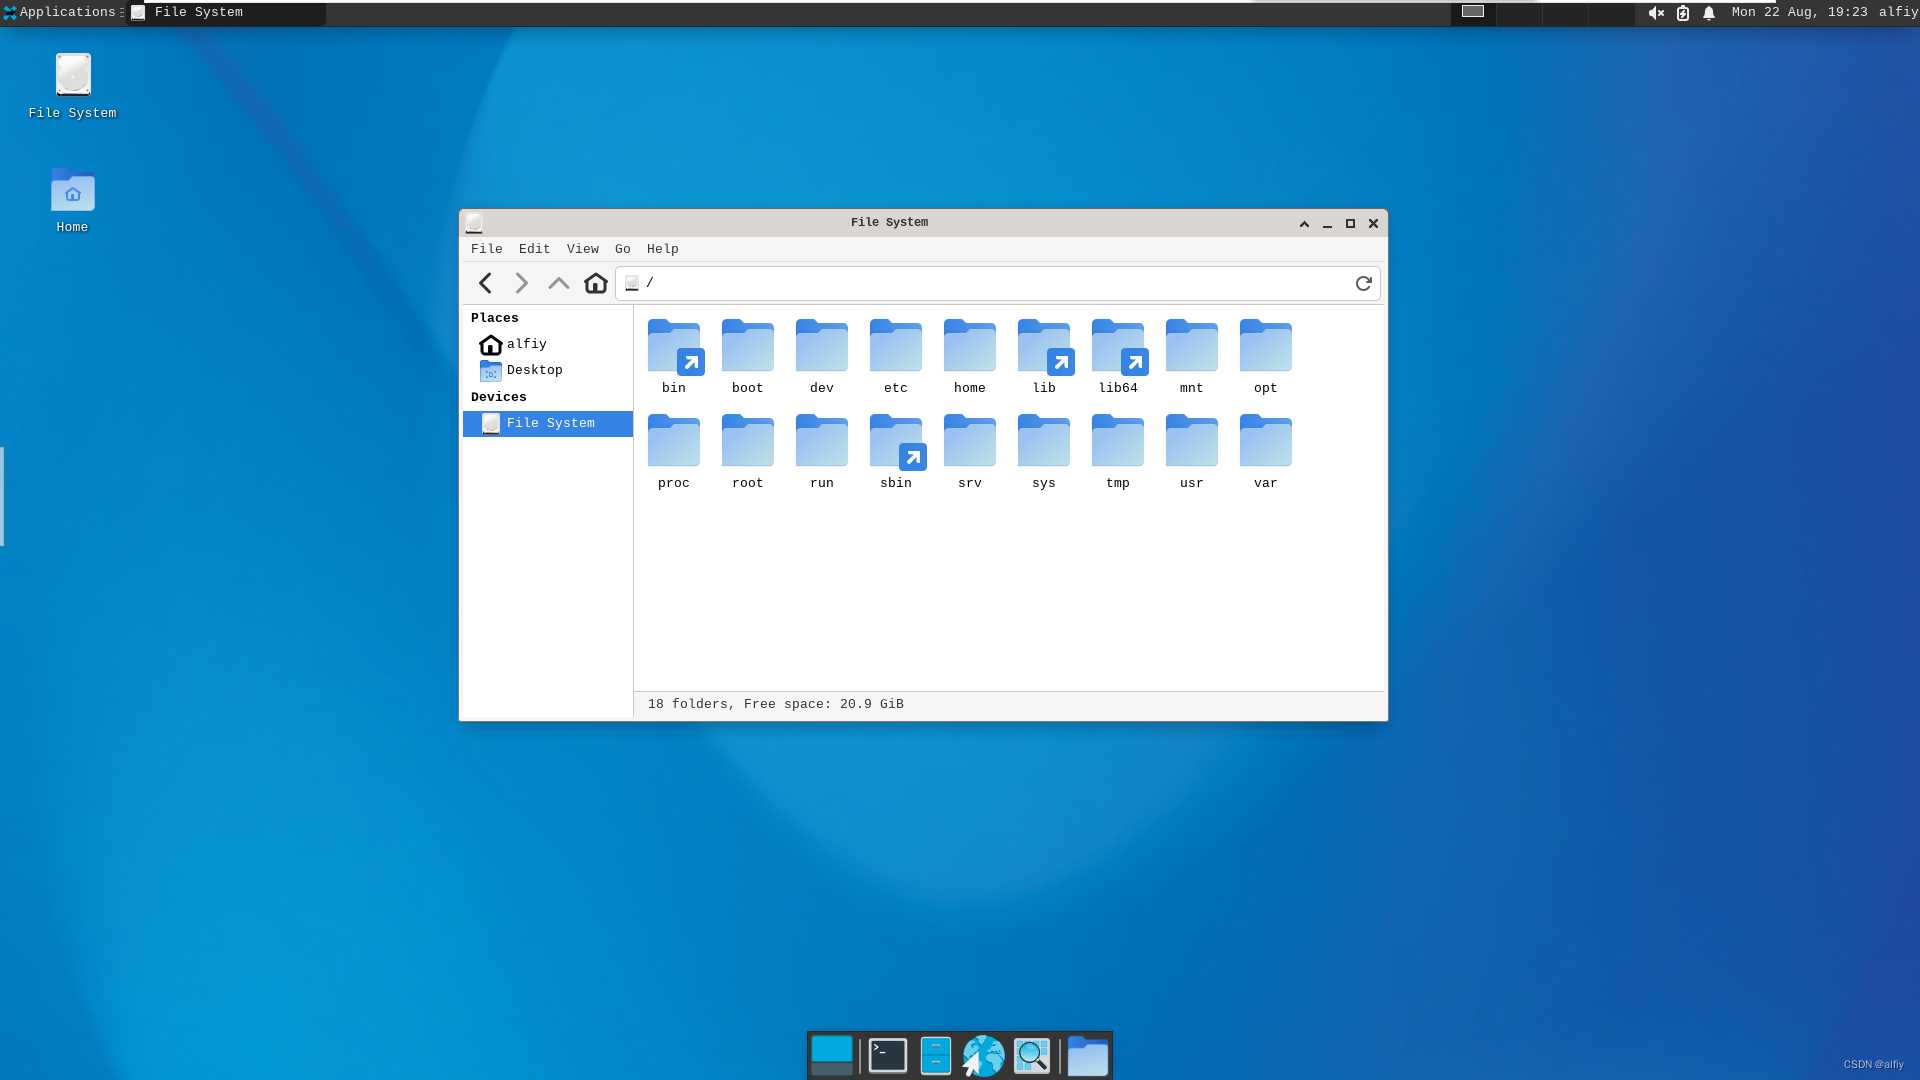The width and height of the screenshot is (1920, 1080).
Task: Click File System window button in the top panel
Action: pyautogui.click(x=226, y=12)
